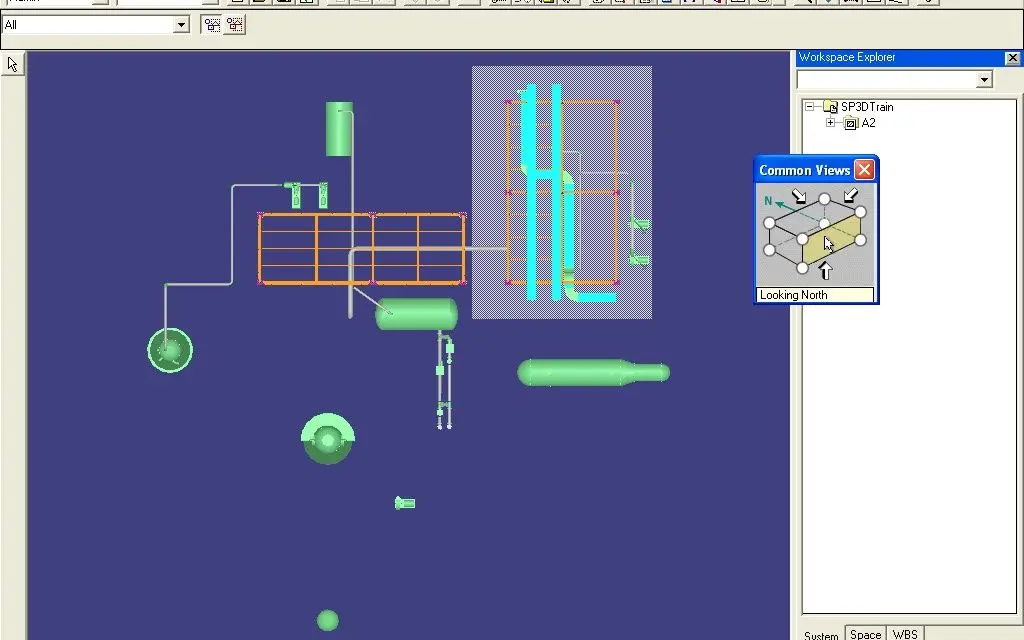Select the half-dome green tank
The width and height of the screenshot is (1024, 640).
pyautogui.click(x=328, y=439)
